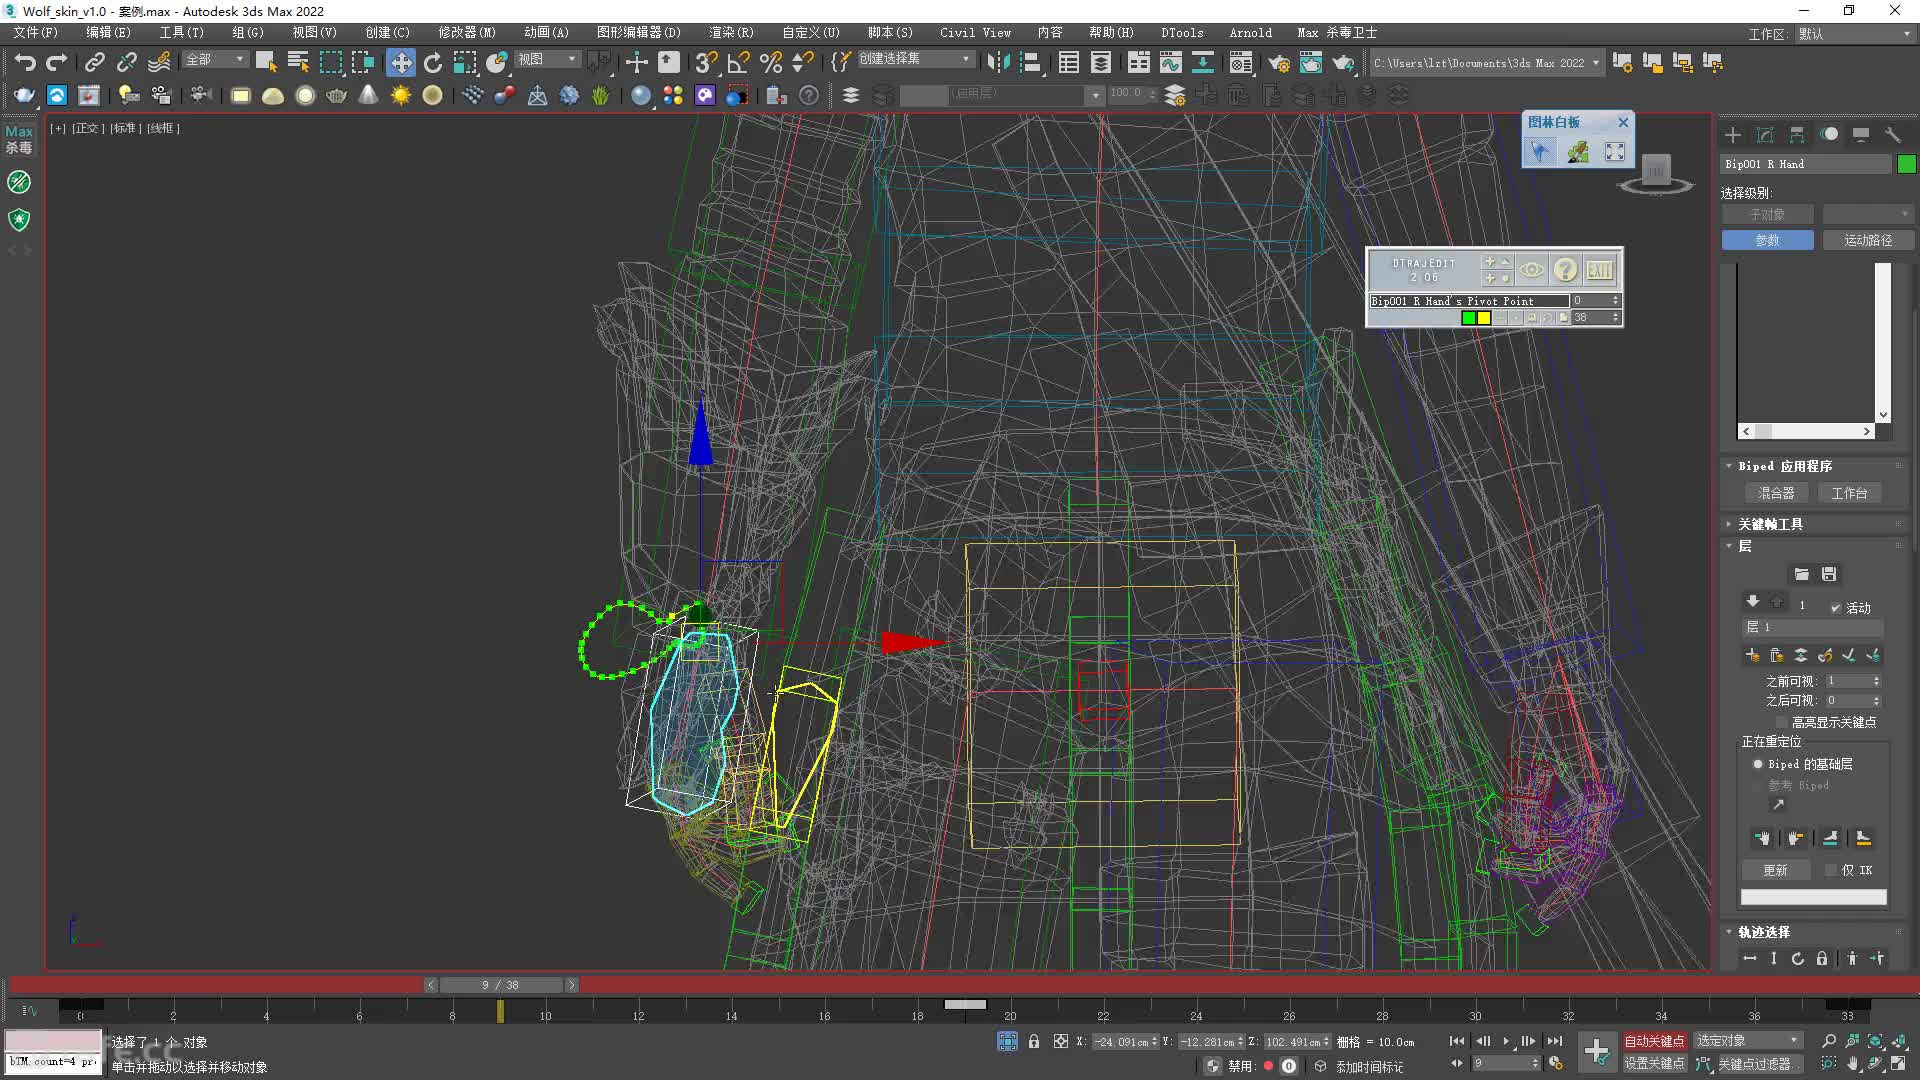
Task: Toggle the Angle Snap icon
Action: (738, 62)
